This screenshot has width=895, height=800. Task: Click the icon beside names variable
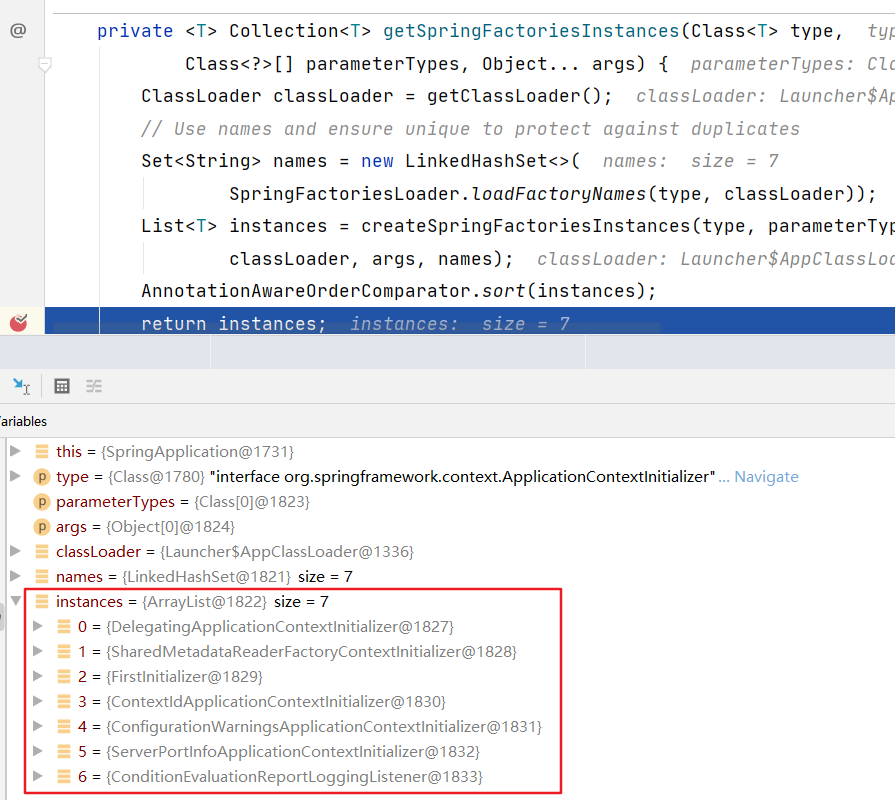(42, 576)
